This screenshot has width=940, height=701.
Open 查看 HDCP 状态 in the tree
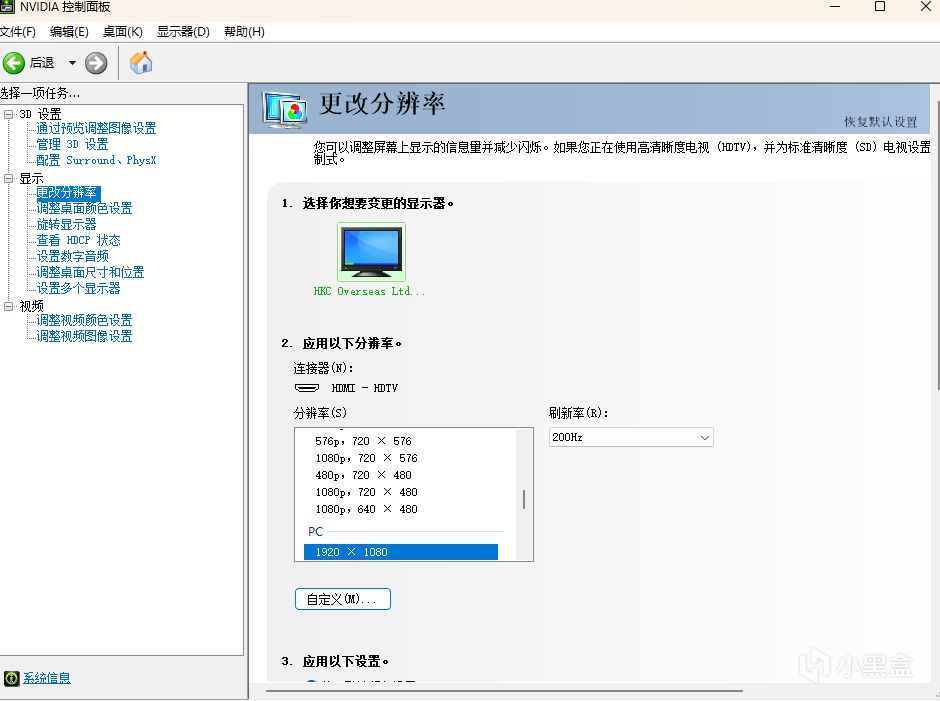click(x=78, y=240)
